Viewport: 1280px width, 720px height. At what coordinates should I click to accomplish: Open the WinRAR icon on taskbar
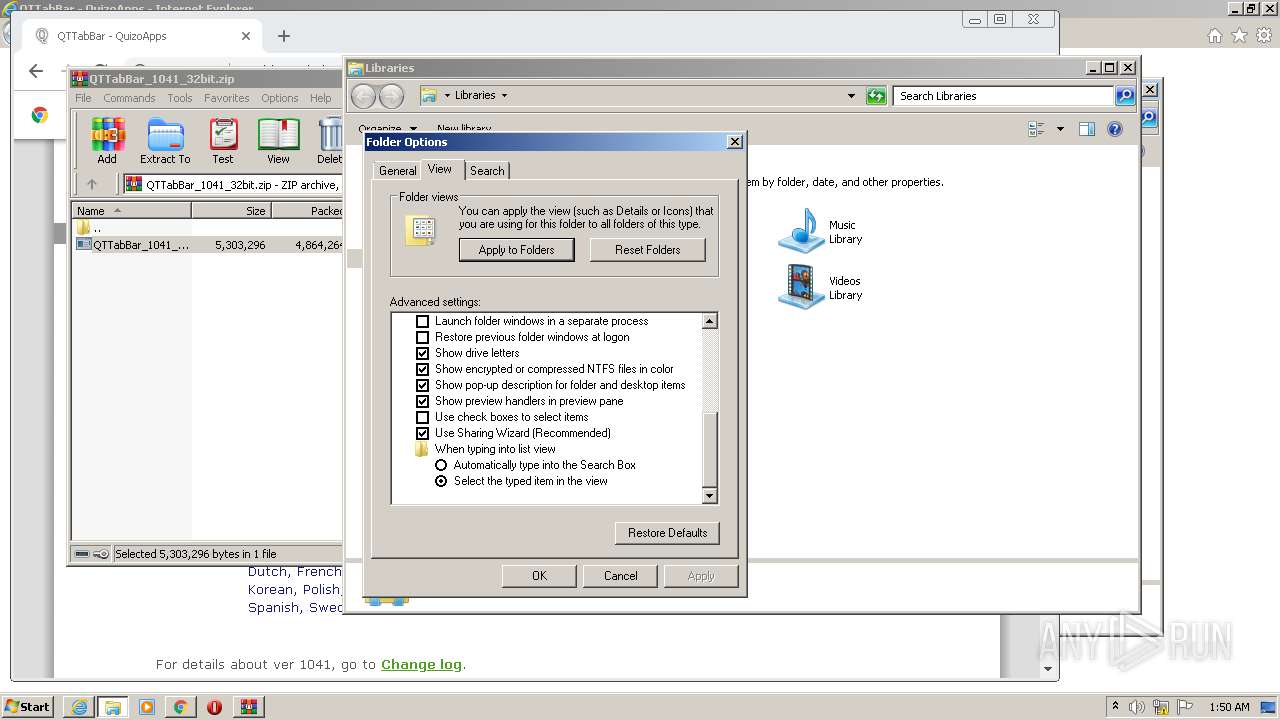[248, 707]
